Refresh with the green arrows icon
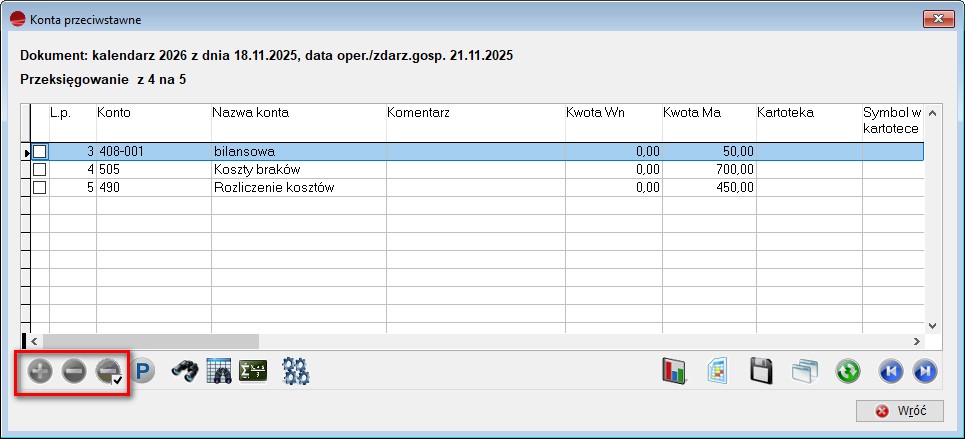Image resolution: width=965 pixels, height=439 pixels. click(x=848, y=372)
